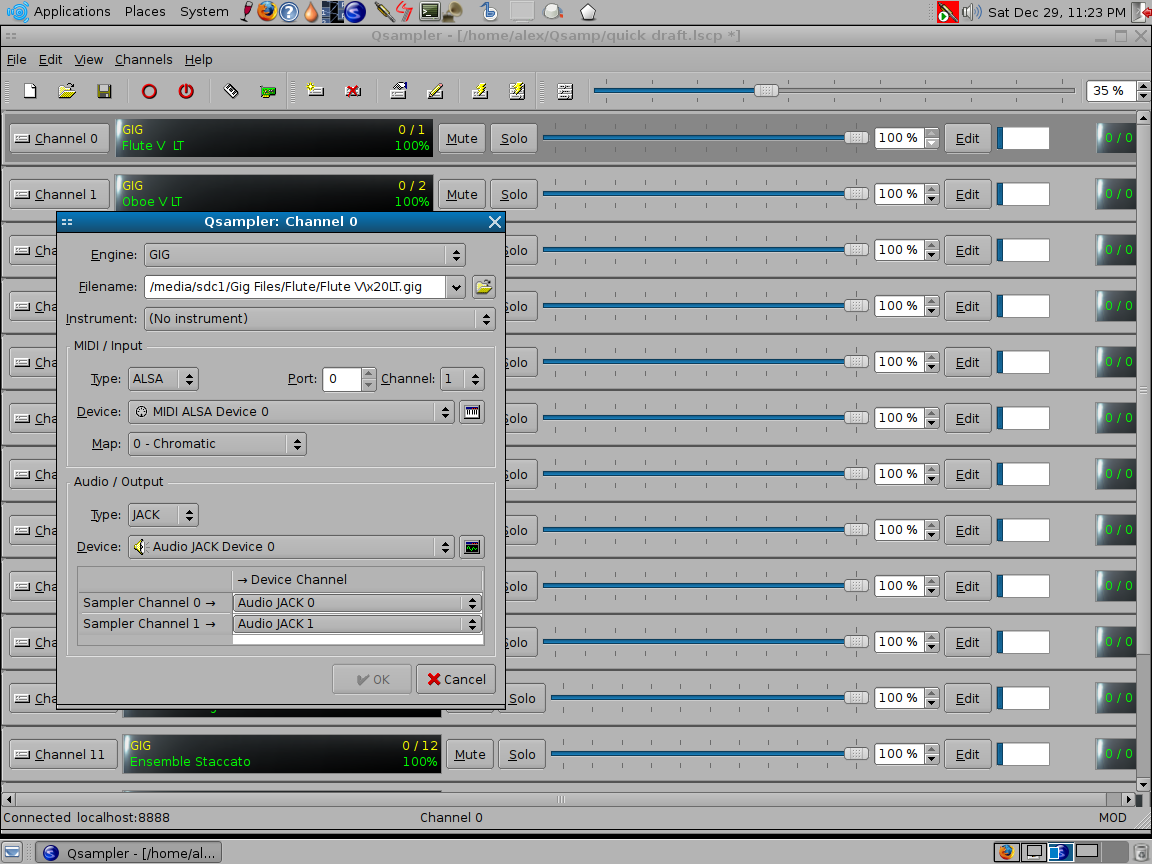Open the Audio JACK Device 0 dropdown
This screenshot has height=864, width=1152.
coord(291,547)
